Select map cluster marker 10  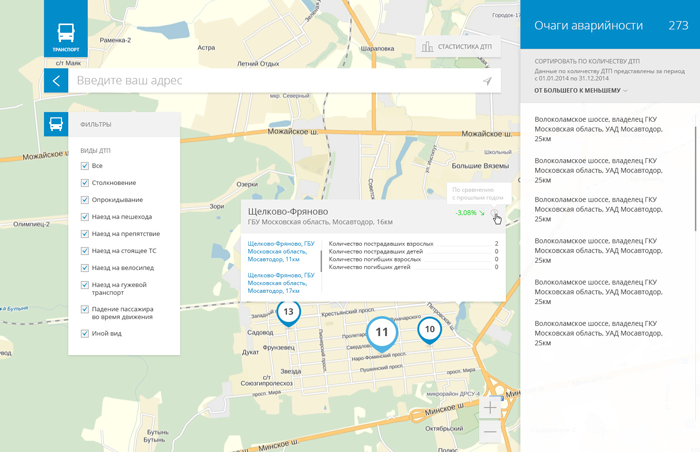[429, 329]
